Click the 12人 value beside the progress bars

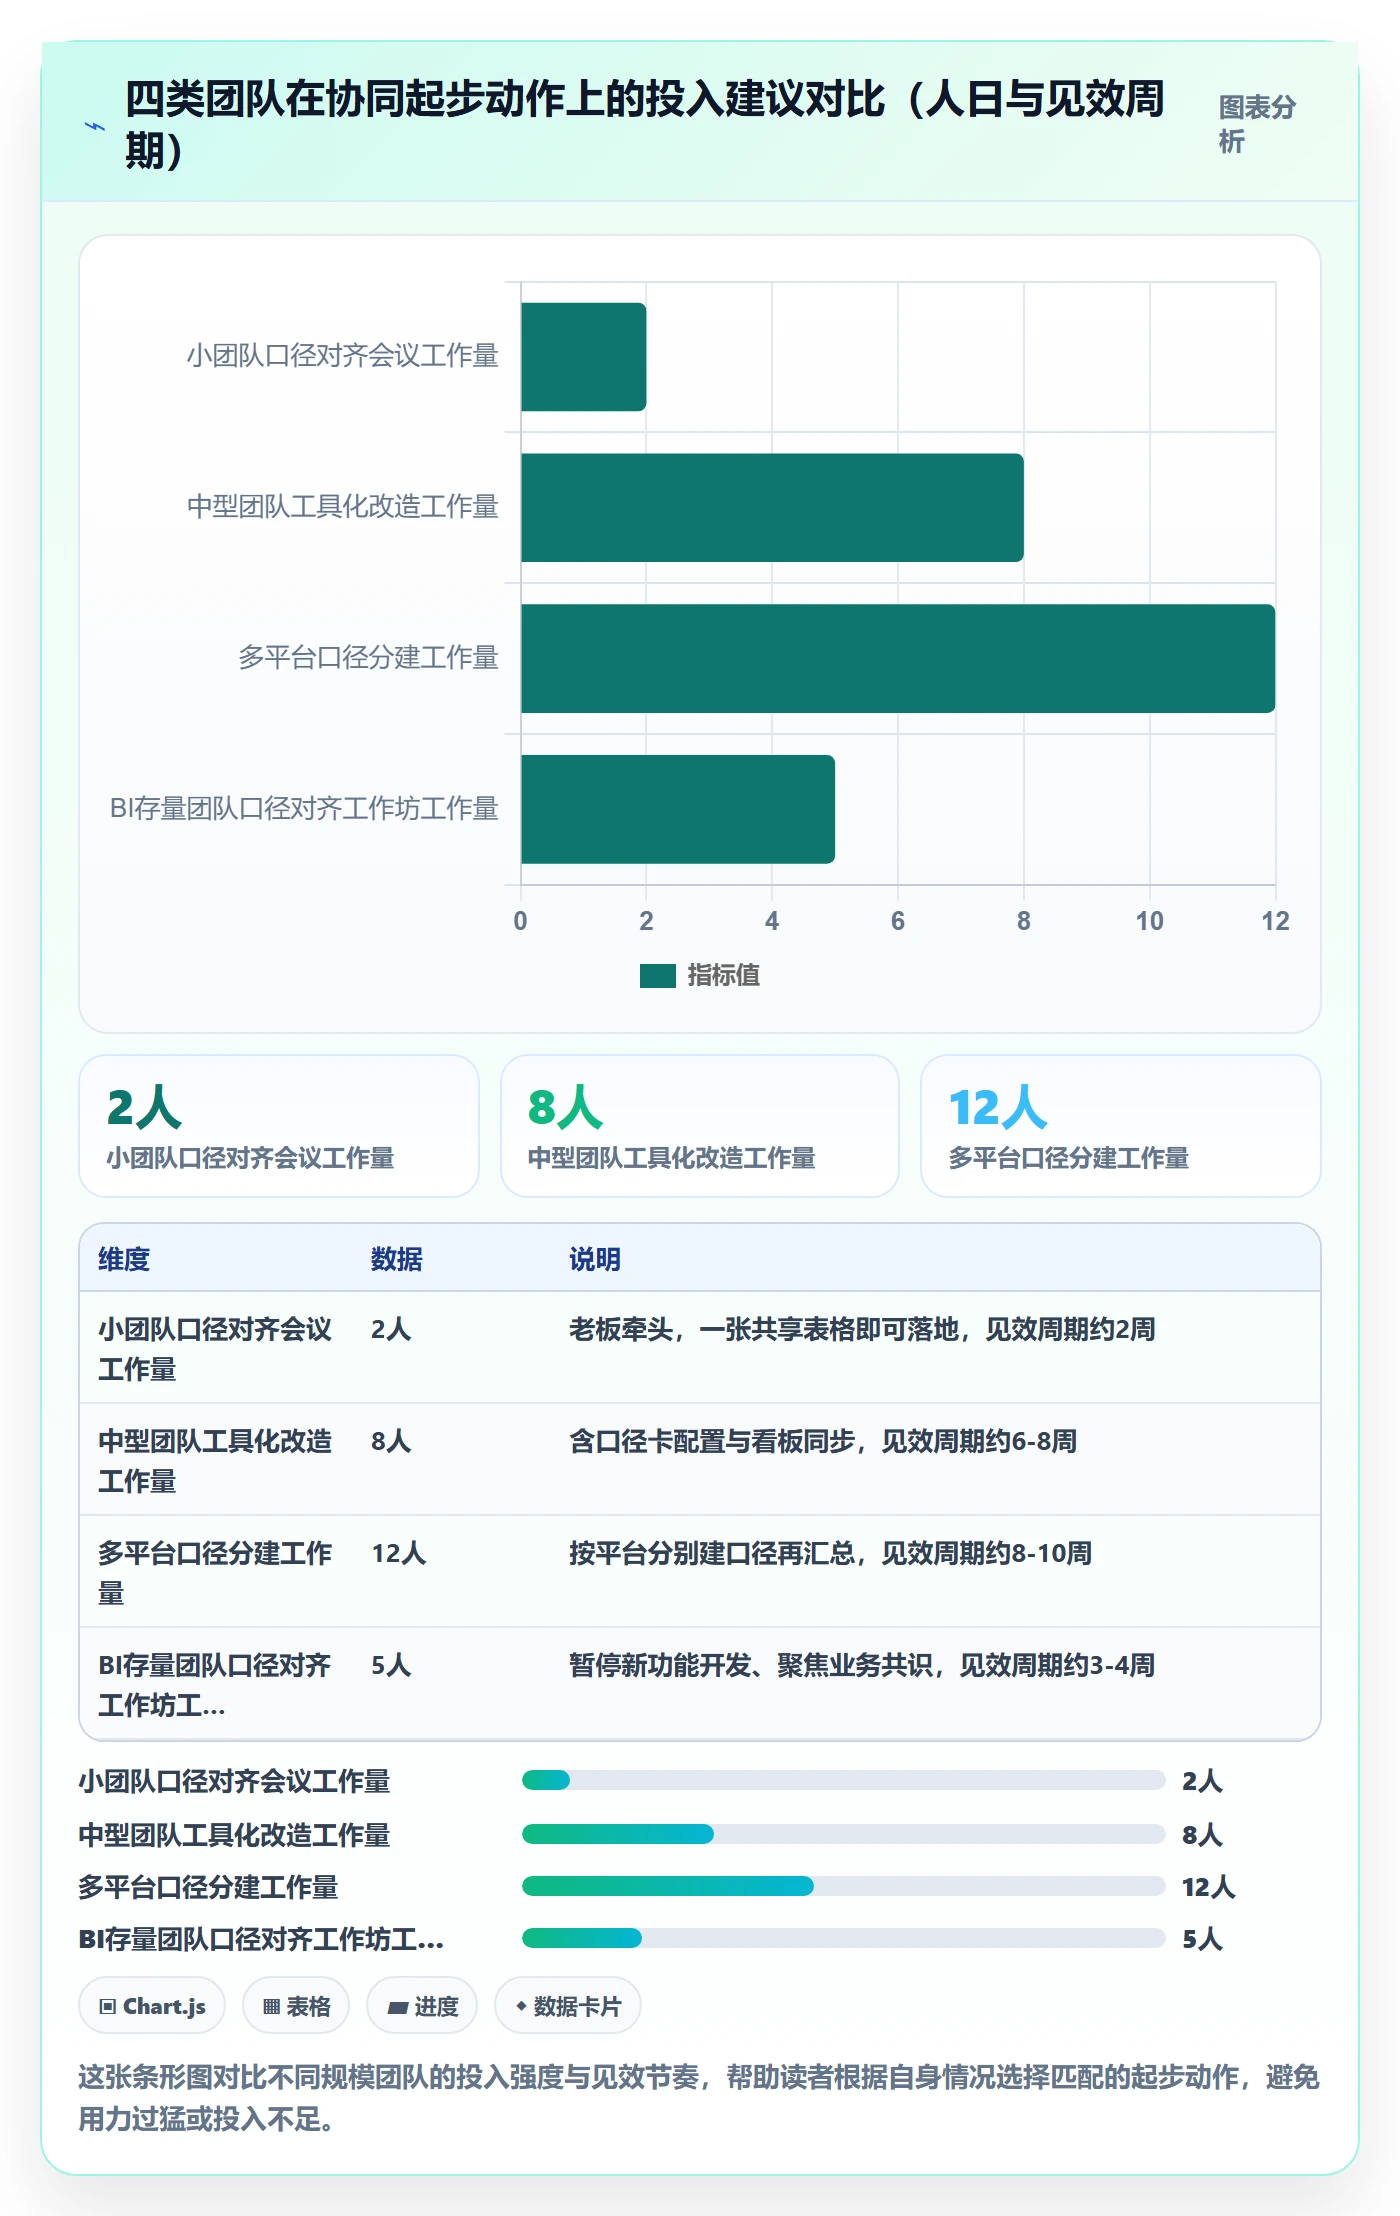click(x=1209, y=1887)
